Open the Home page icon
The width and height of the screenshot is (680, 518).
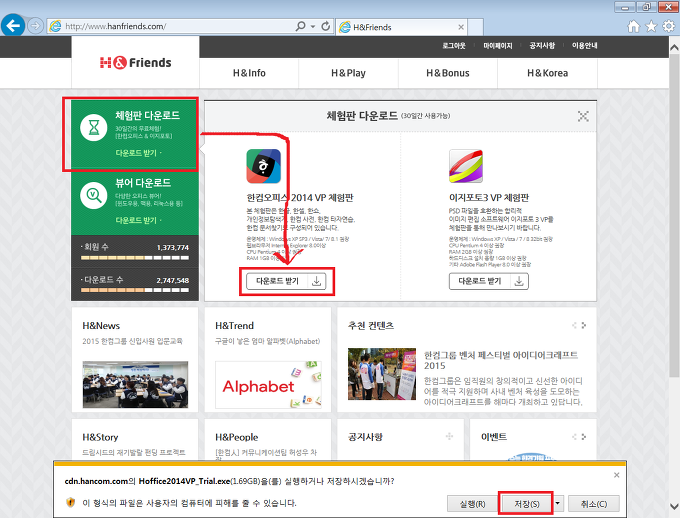point(634,26)
